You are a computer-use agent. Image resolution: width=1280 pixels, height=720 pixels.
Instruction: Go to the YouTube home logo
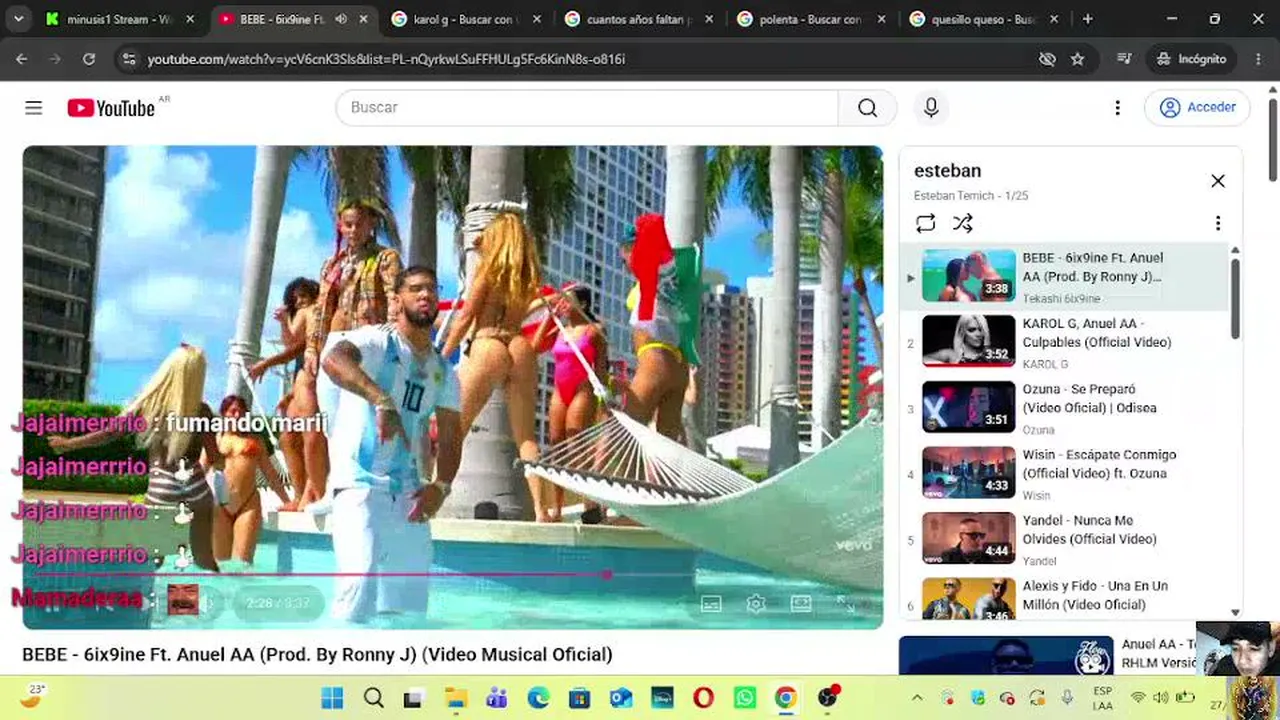coord(111,108)
